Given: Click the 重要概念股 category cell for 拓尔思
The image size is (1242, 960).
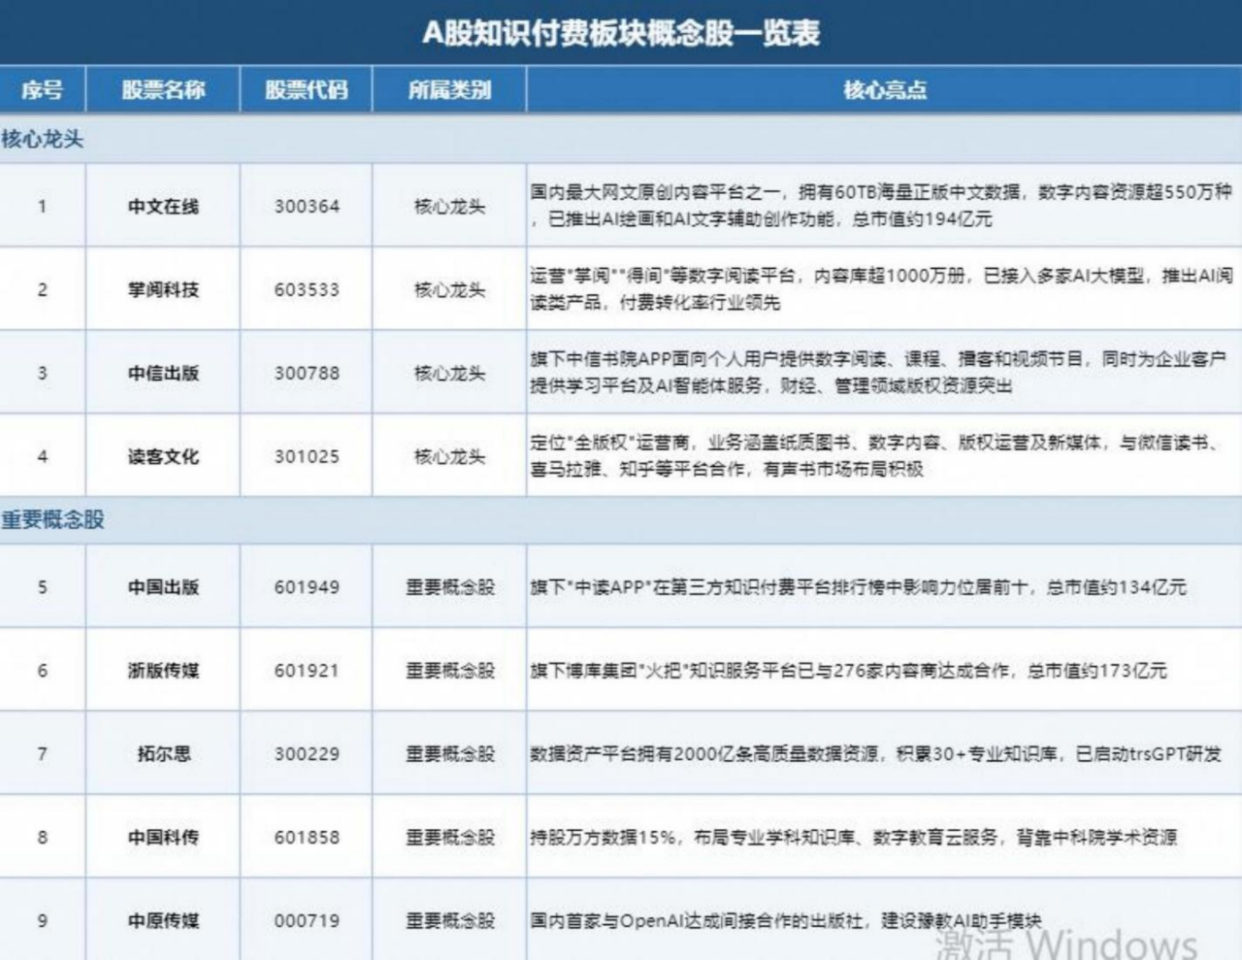Looking at the screenshot, I should pos(450,754).
